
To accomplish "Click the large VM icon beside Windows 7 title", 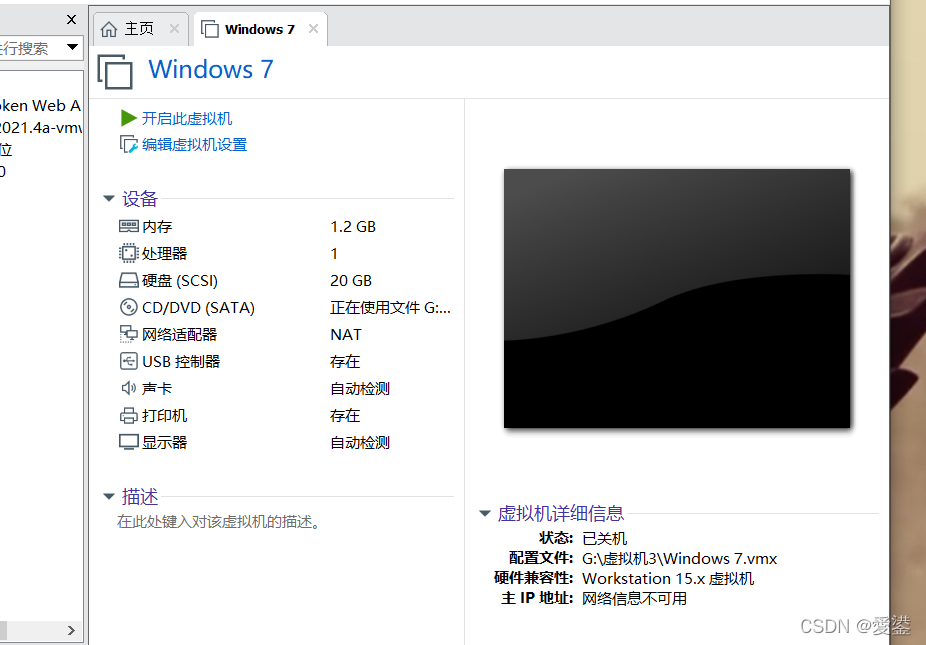I will (115, 71).
